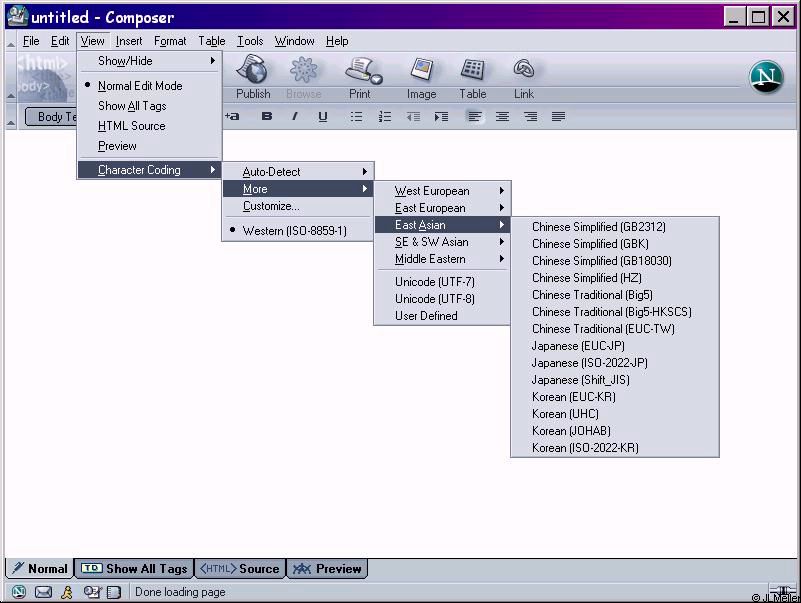801x603 pixels.
Task: Open Navigator from status bar icon
Action: [x=19, y=592]
